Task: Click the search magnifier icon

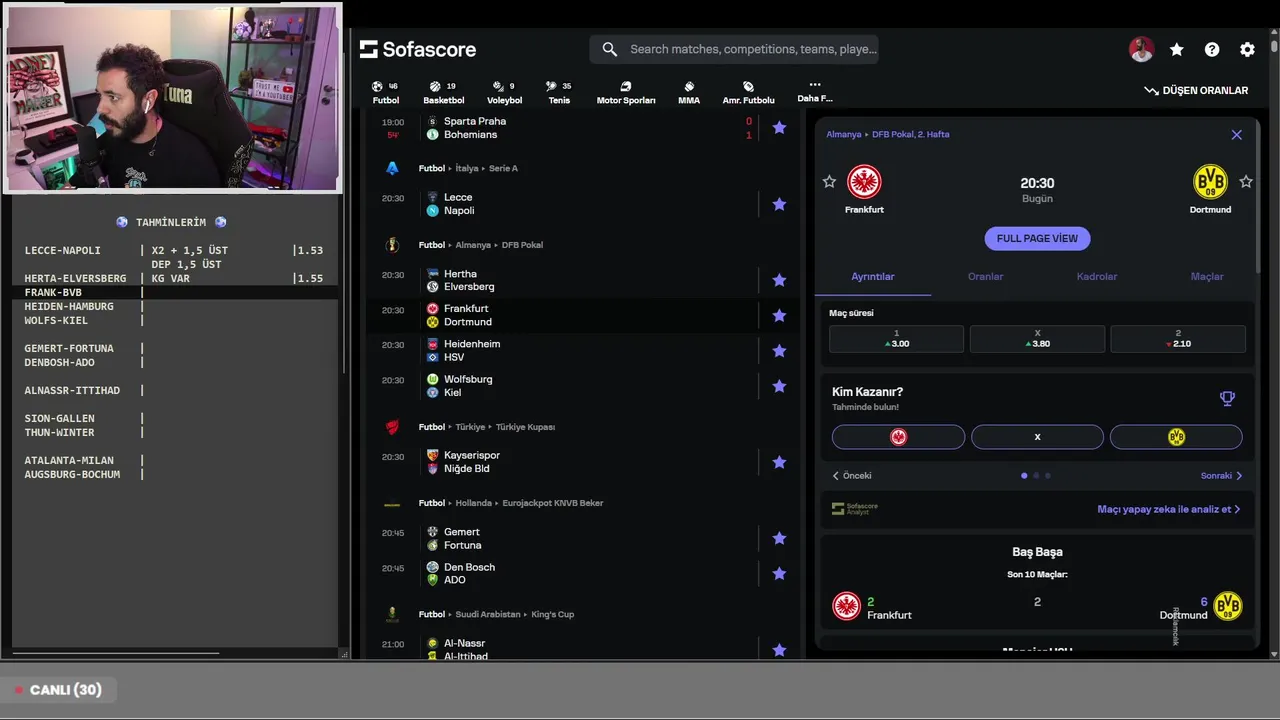Action: (x=610, y=49)
